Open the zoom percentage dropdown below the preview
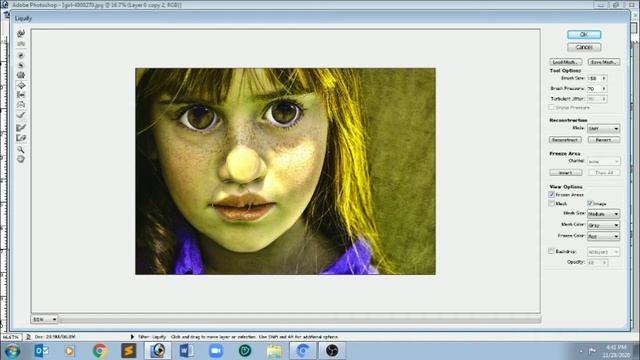The height and width of the screenshot is (360, 640). (44, 319)
